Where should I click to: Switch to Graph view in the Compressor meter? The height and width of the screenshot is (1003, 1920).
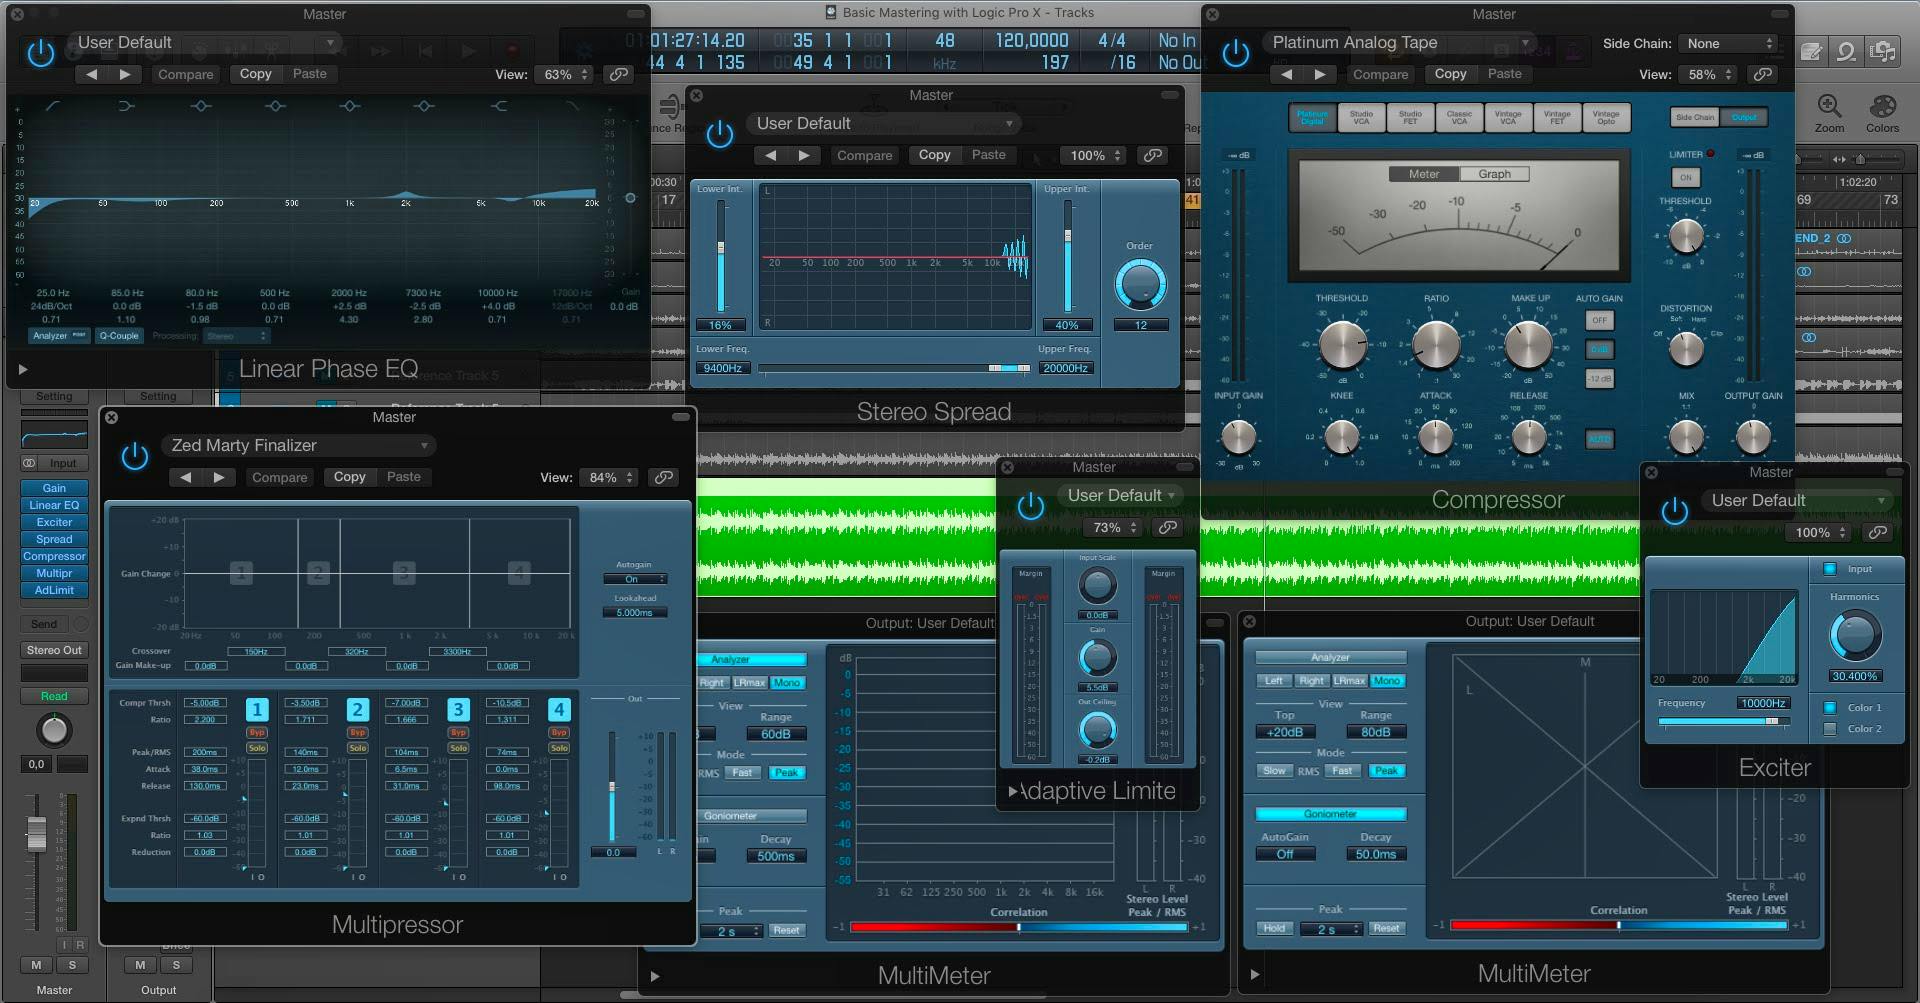pyautogui.click(x=1493, y=173)
